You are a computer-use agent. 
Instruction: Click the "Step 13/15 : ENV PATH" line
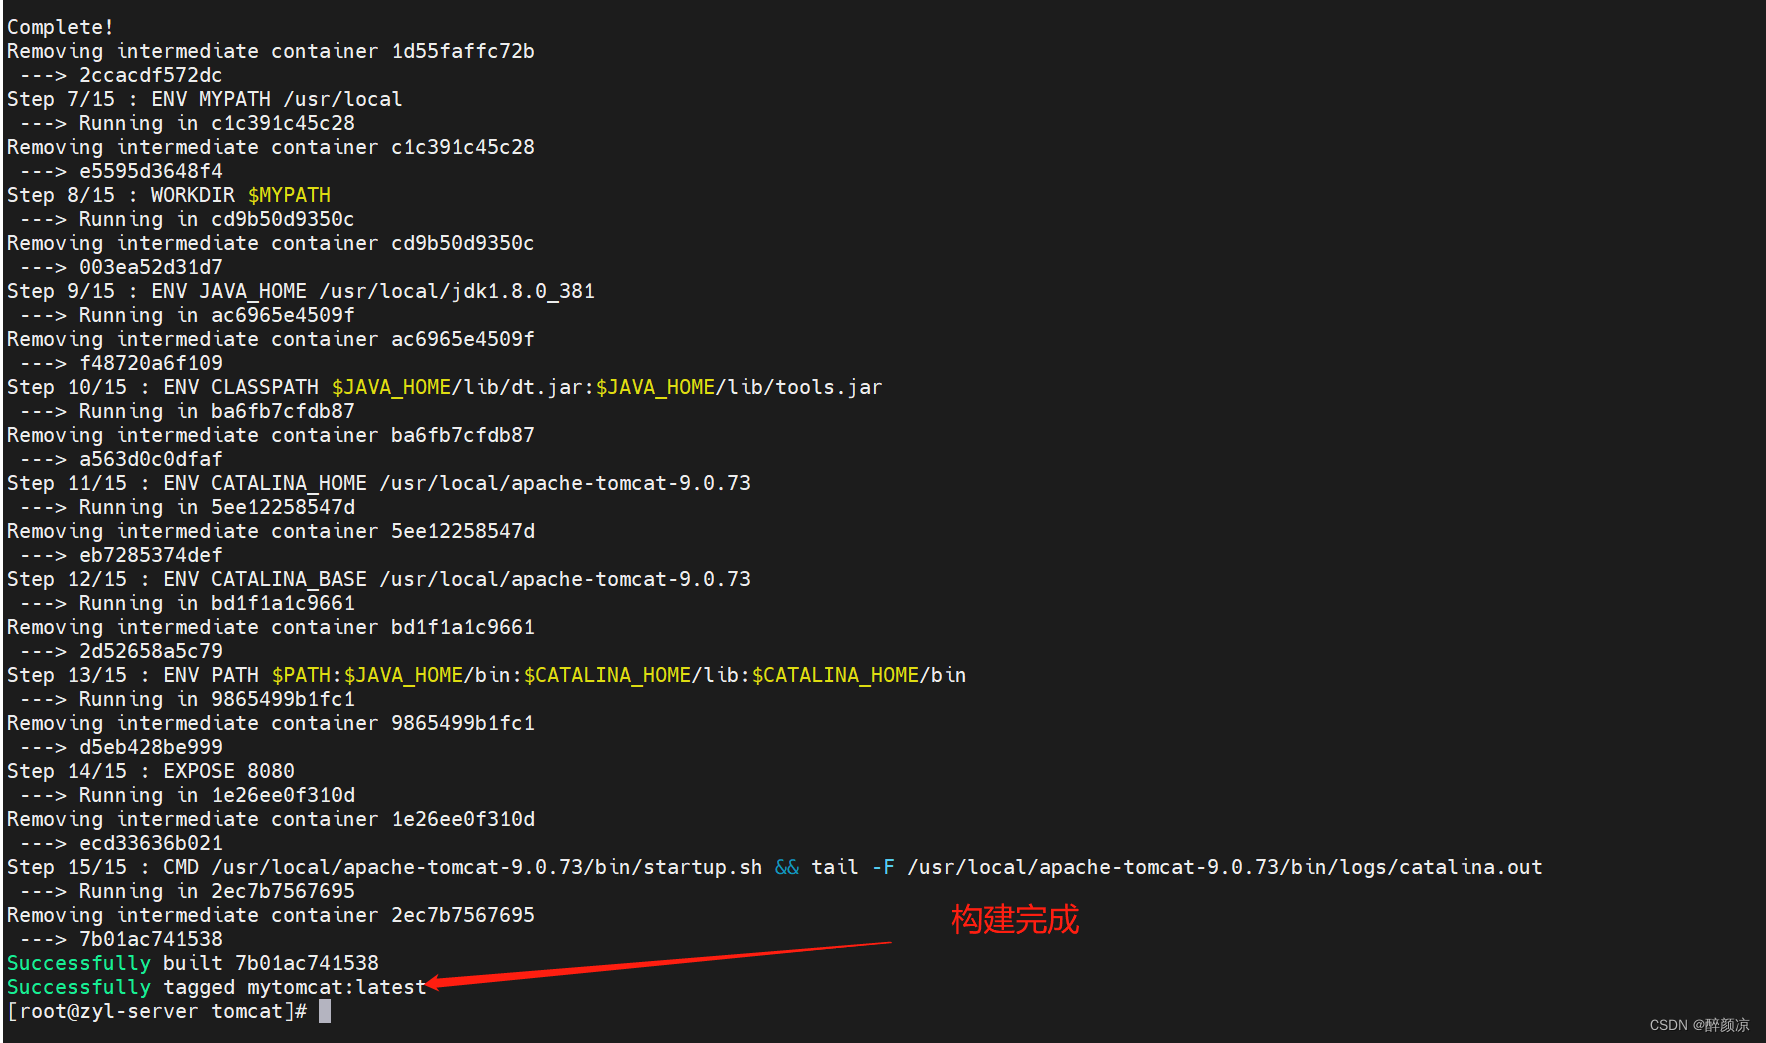487,675
